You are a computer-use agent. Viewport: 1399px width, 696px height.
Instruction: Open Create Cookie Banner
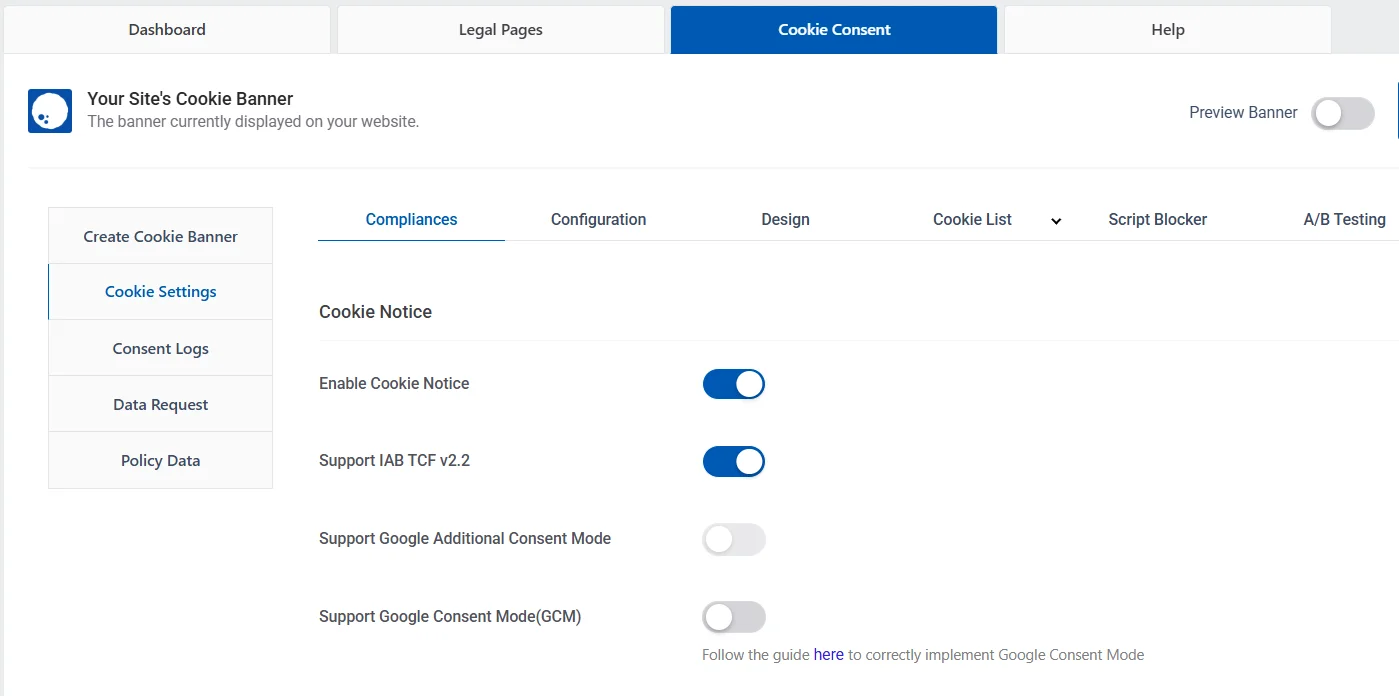(x=160, y=236)
